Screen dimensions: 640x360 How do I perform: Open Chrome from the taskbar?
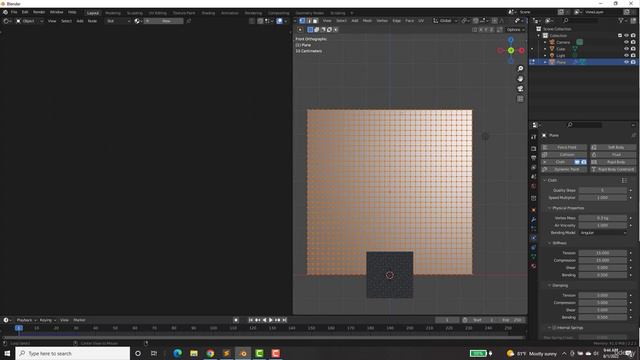click(210, 353)
